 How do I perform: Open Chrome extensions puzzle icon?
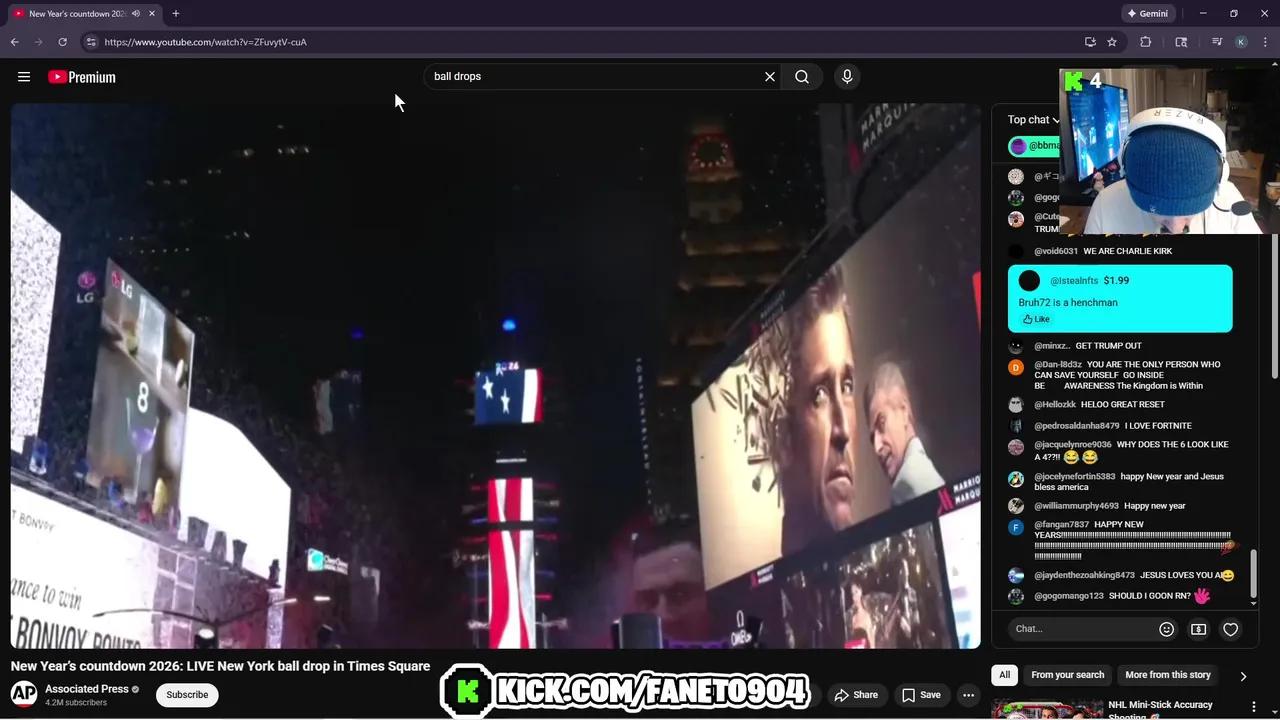point(1146,42)
